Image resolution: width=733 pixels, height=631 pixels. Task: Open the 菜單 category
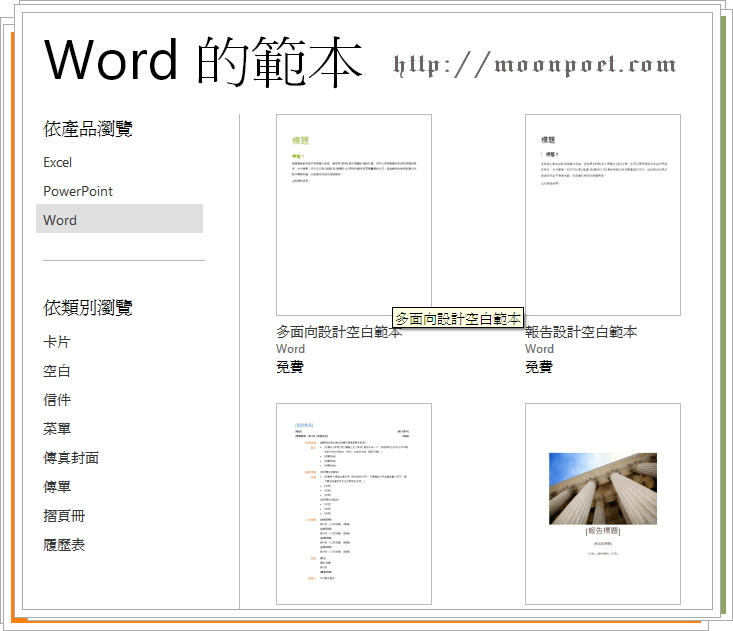click(x=57, y=429)
